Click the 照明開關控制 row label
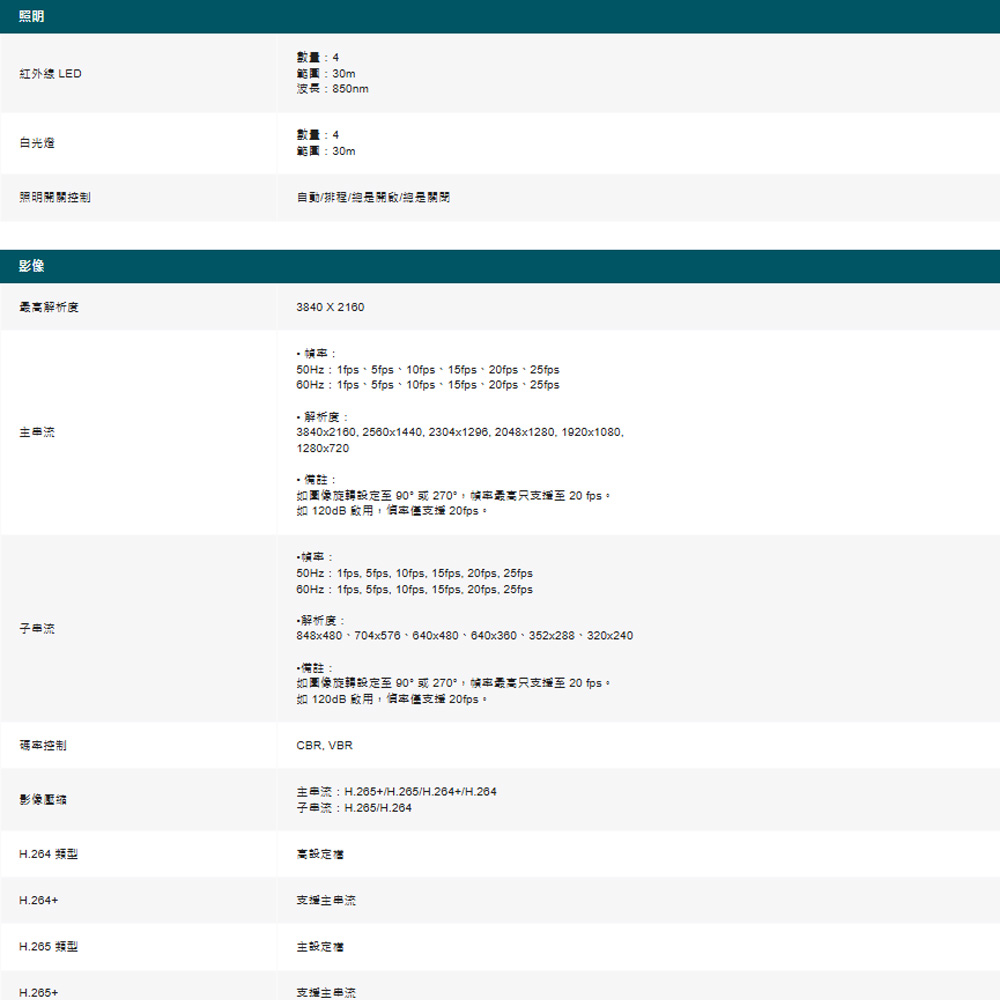This screenshot has width=1000, height=1000. 55,198
